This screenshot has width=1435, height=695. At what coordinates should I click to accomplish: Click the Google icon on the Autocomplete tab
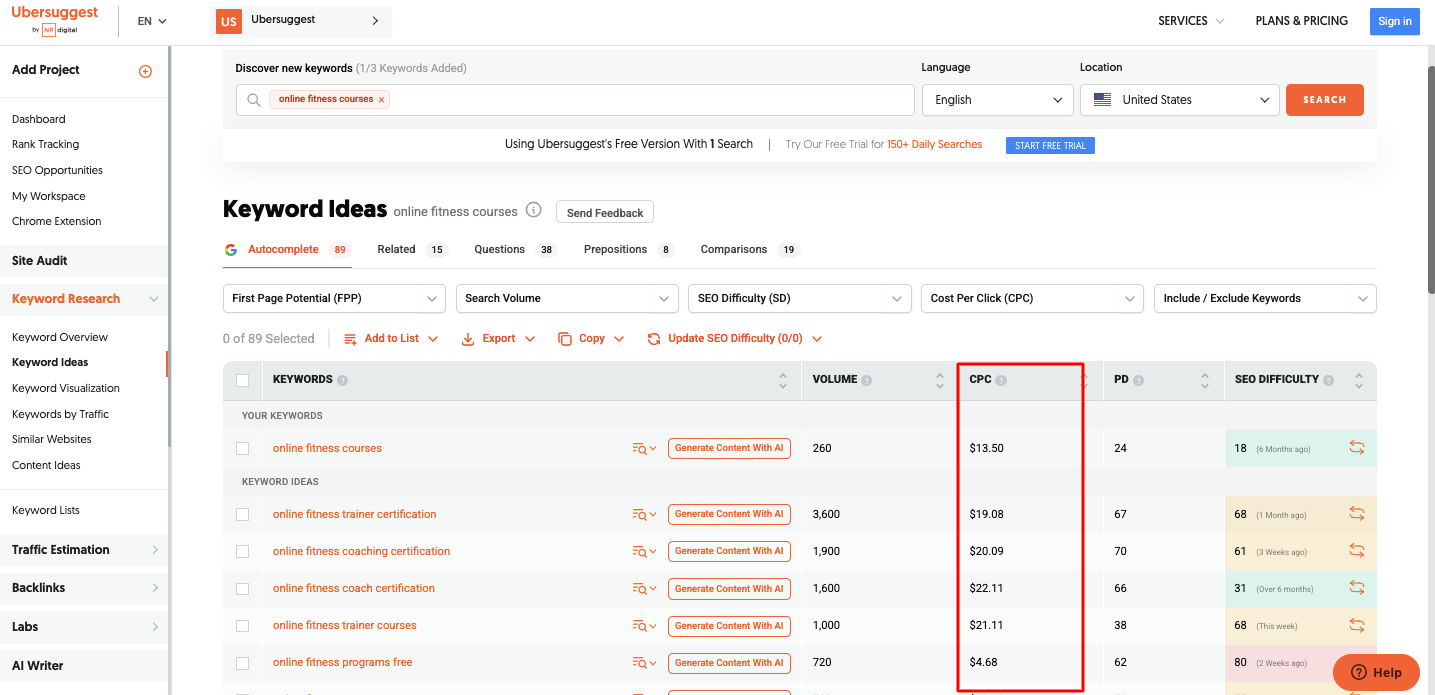coord(231,250)
